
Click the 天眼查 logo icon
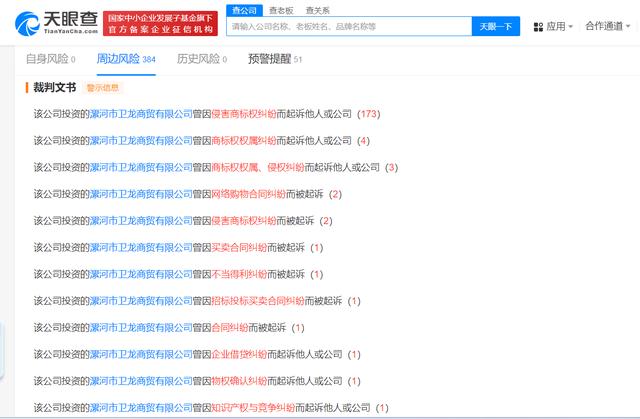[27, 23]
